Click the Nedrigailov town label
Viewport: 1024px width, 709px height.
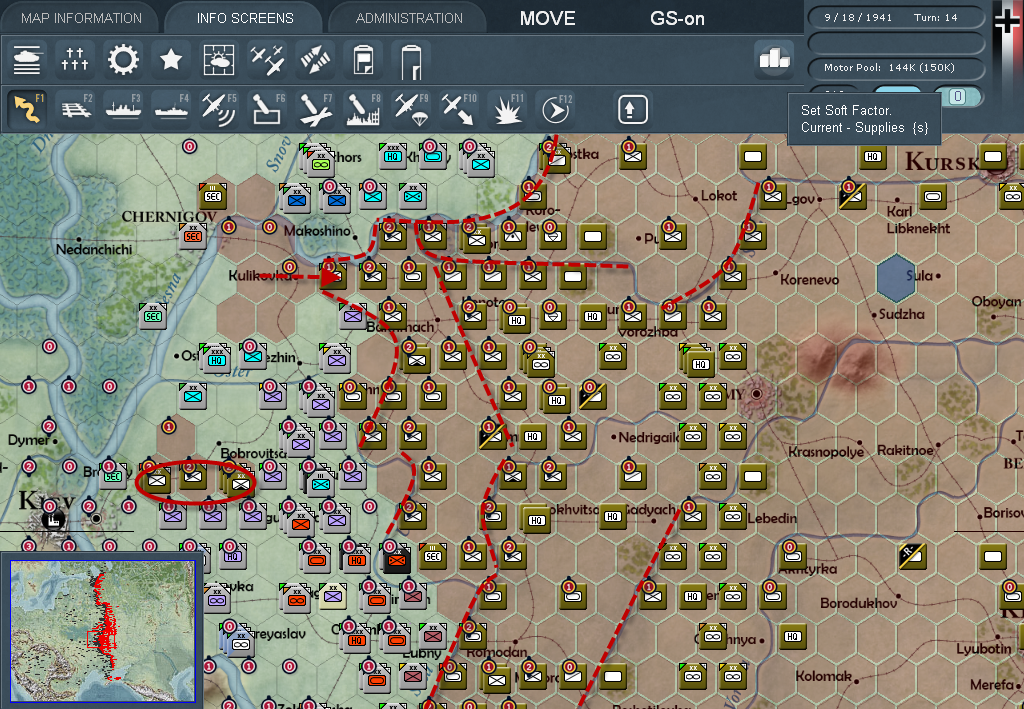tap(648, 437)
